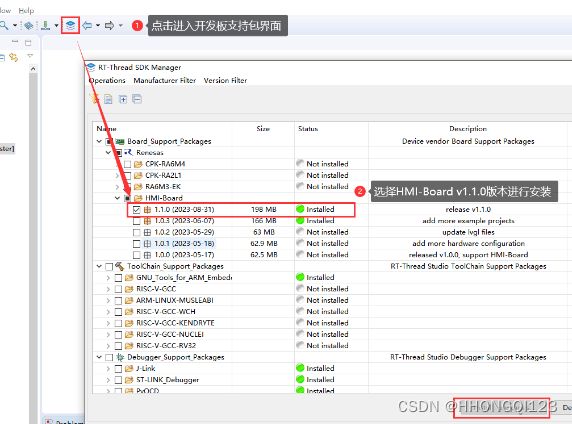Click the Board_Support_Packages board icon

click(120, 141)
